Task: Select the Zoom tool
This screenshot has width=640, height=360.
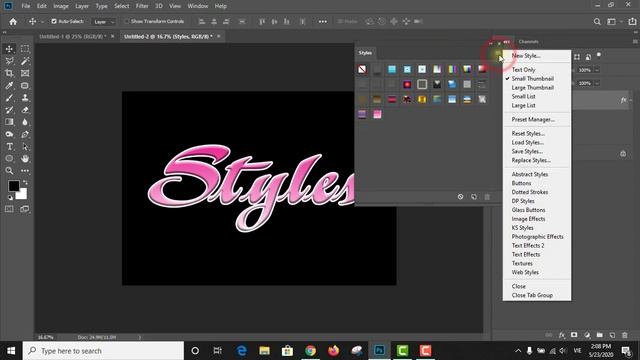Action: click(9, 171)
